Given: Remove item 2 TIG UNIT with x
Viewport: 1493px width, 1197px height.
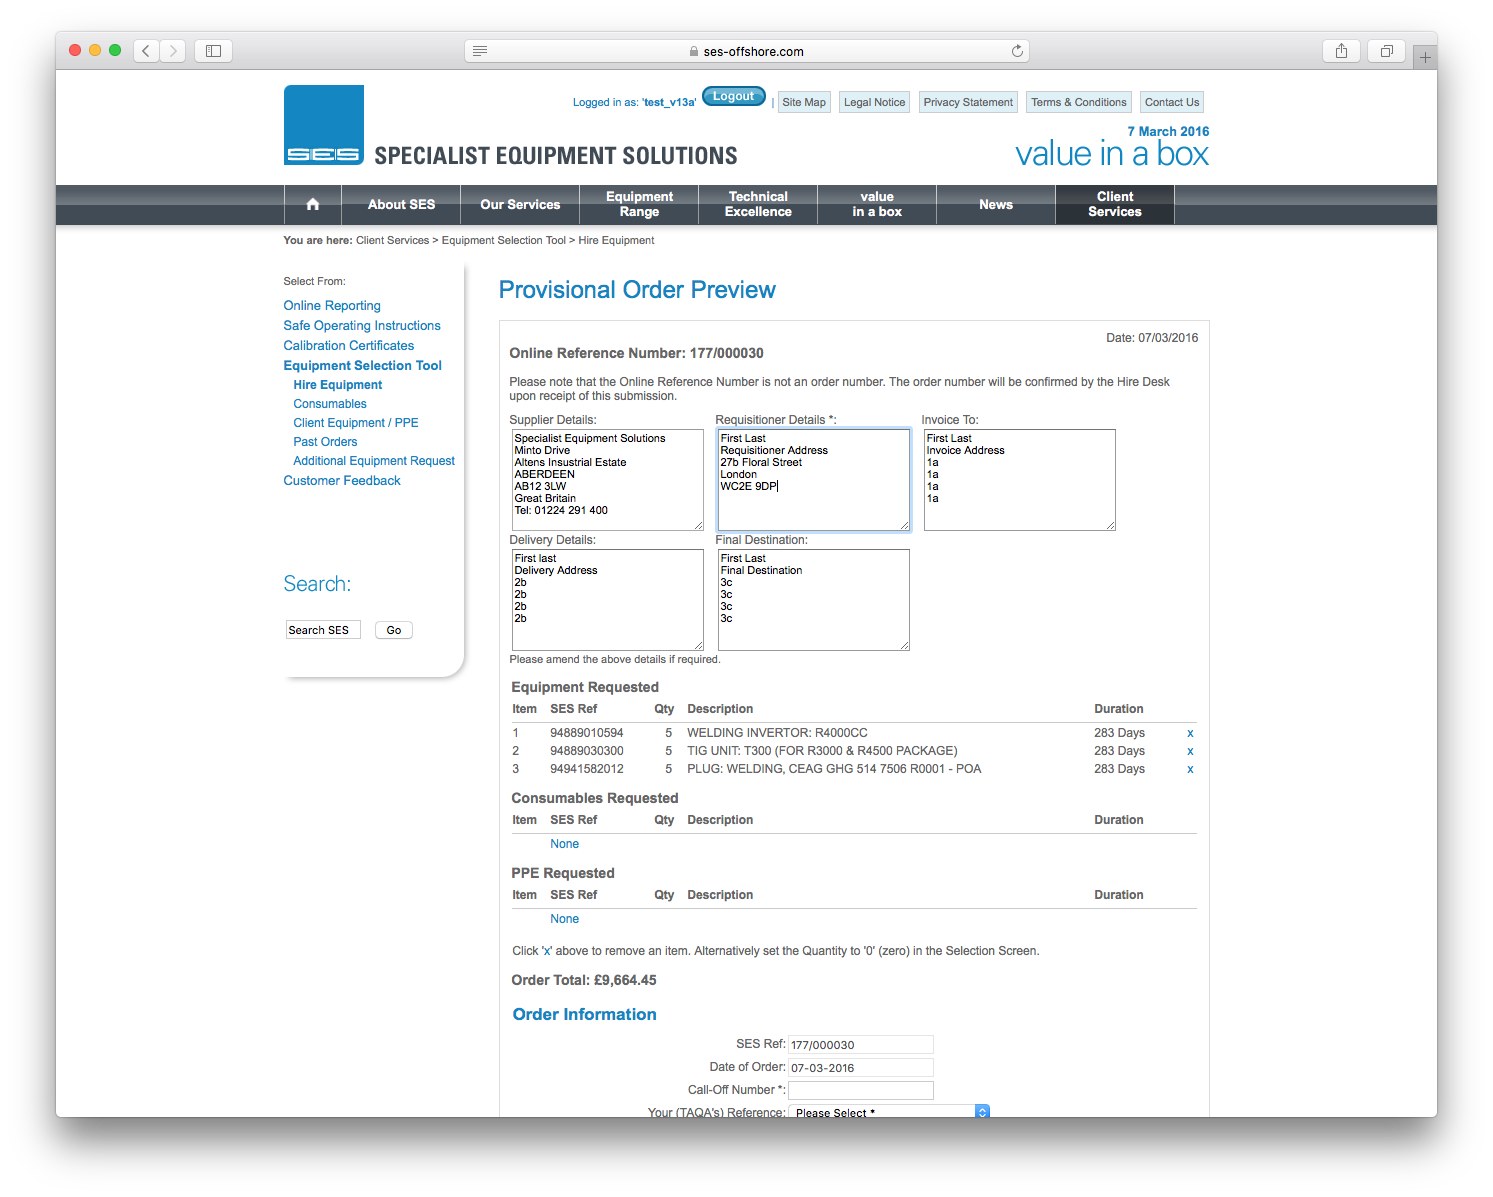Looking at the screenshot, I should [1190, 751].
